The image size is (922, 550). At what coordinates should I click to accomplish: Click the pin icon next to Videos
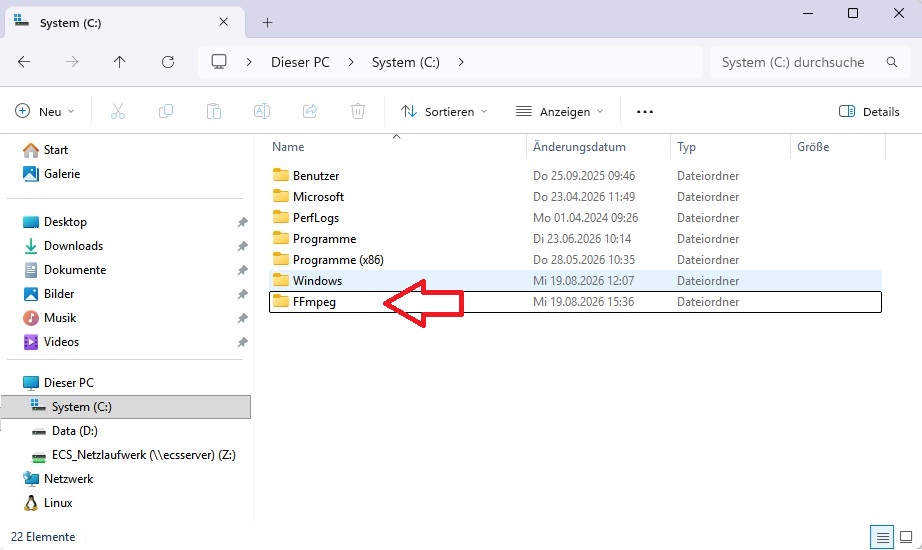[x=242, y=342]
